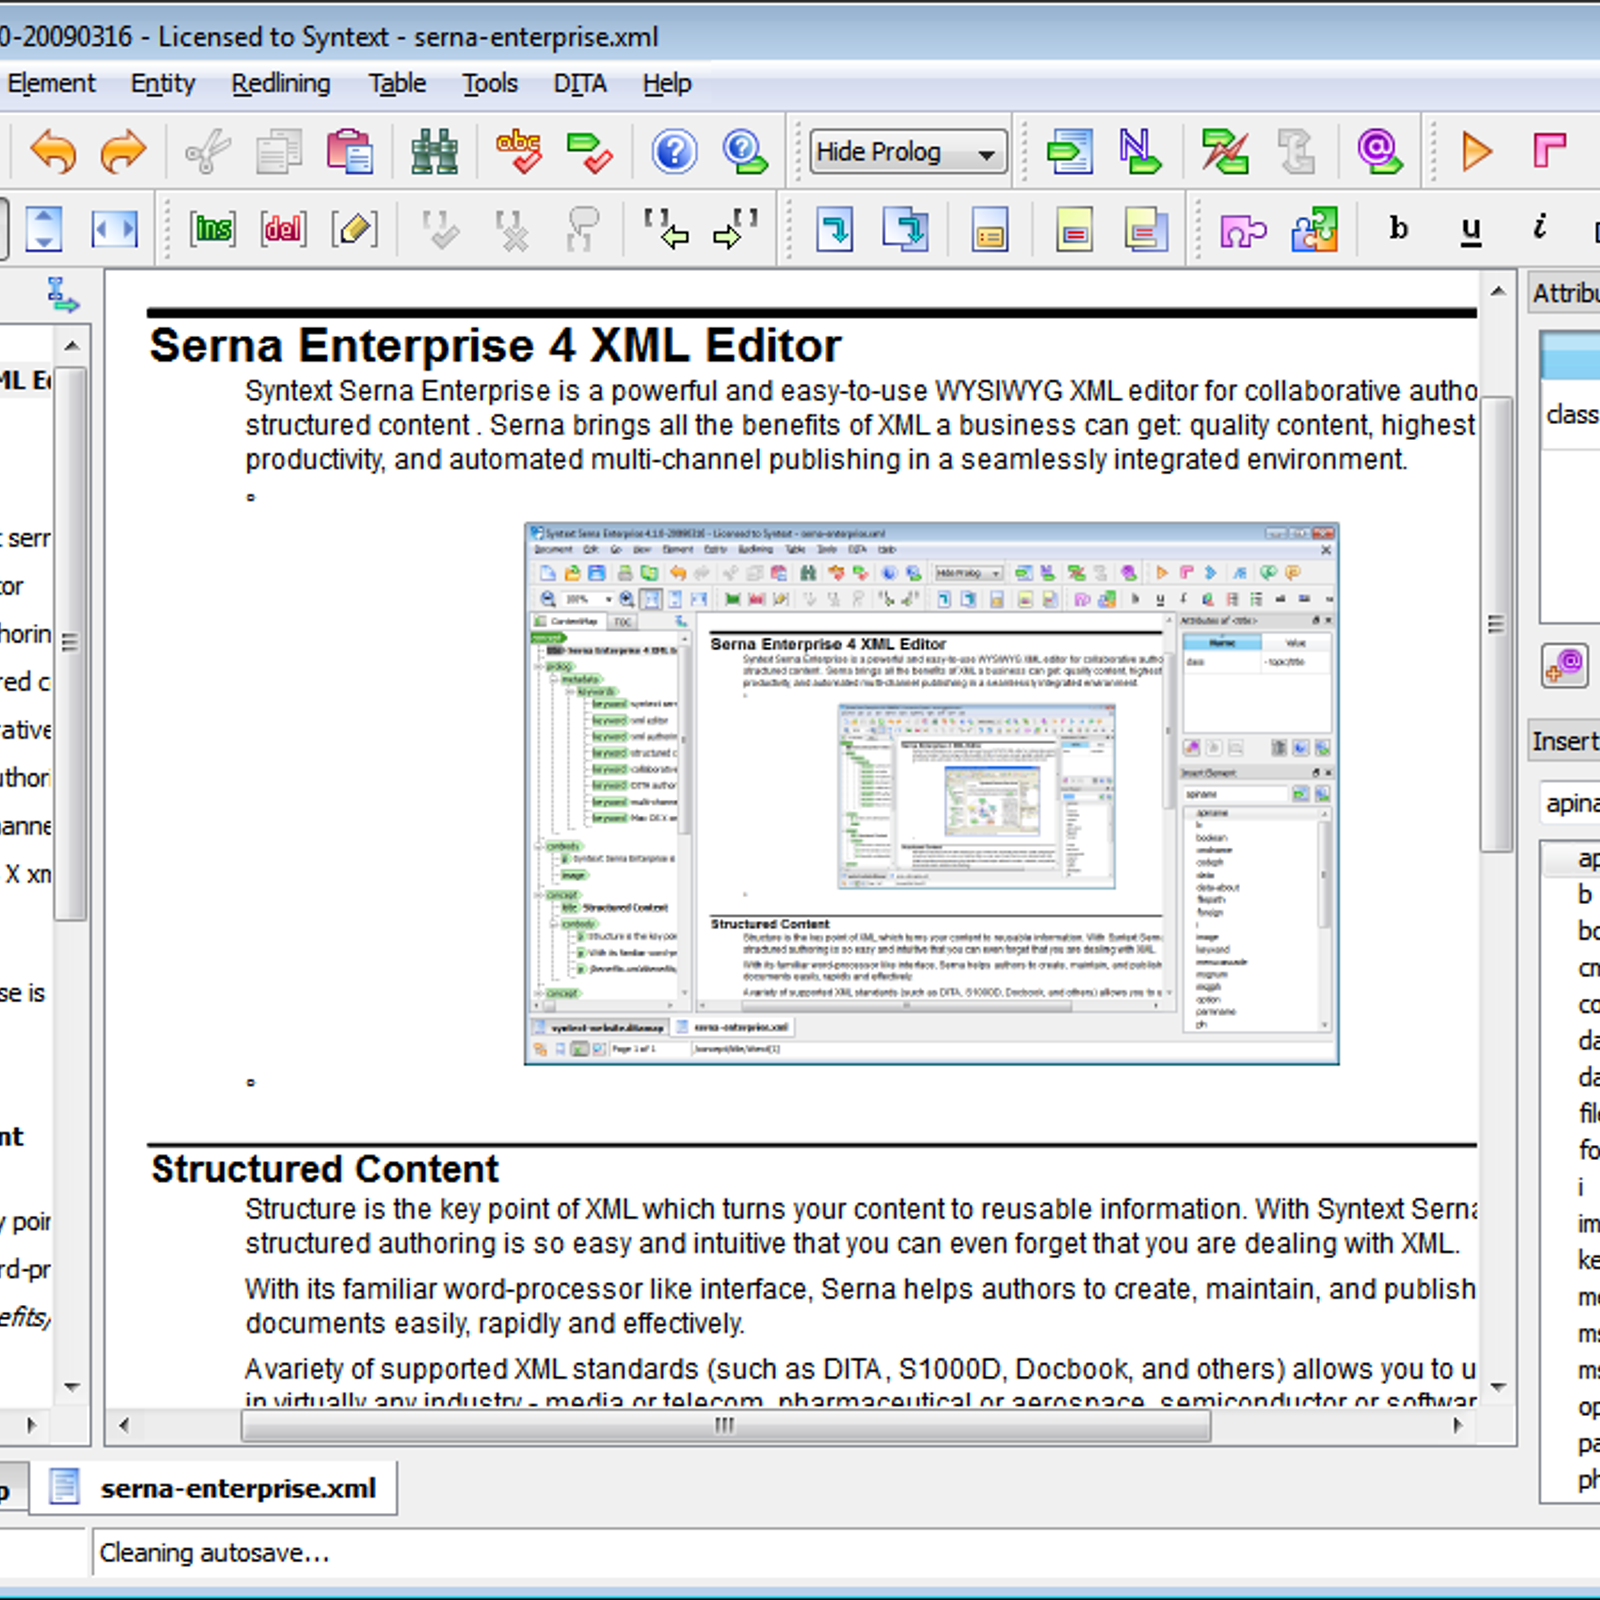Click the double page blue arrow icon
Screen dimensions: 1600x1600
coord(905,229)
